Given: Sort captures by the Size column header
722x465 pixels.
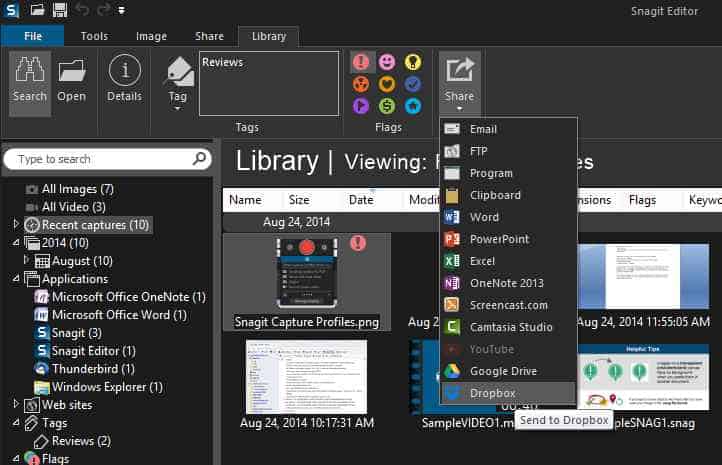Looking at the screenshot, I should point(299,200).
